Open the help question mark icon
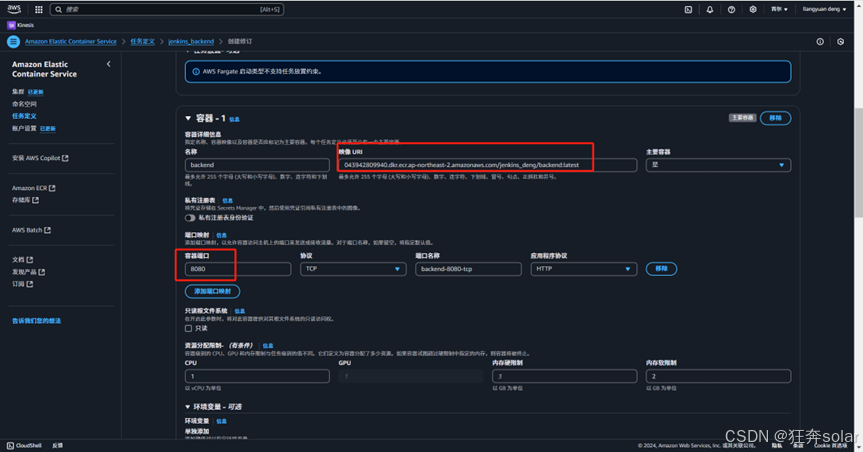 731,9
